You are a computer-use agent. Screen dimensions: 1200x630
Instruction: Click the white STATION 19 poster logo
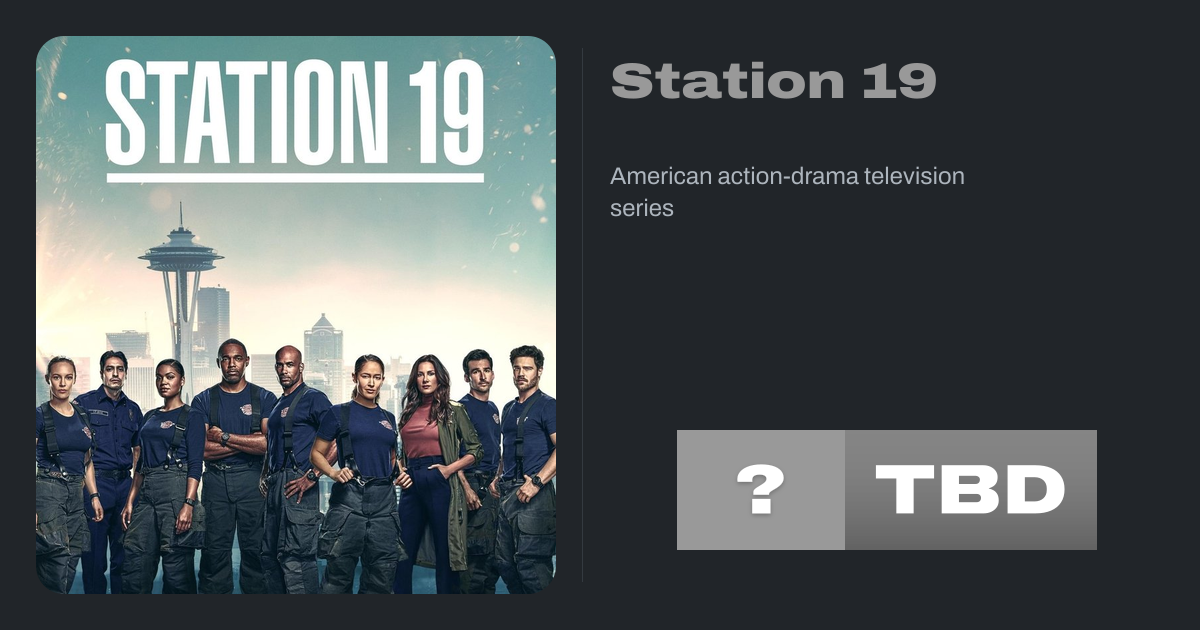click(295, 112)
